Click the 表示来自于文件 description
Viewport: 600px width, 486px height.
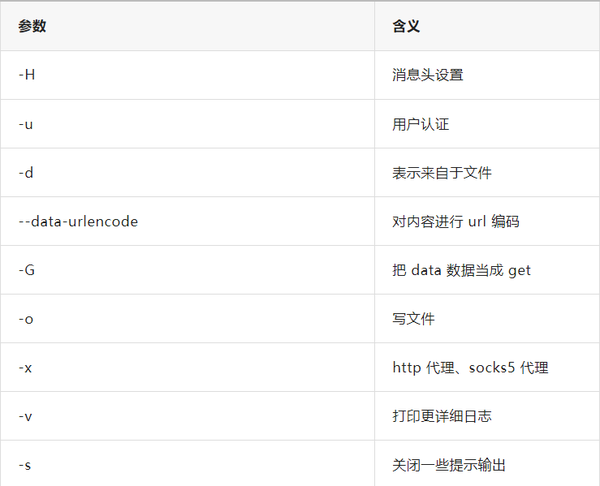(x=442, y=173)
